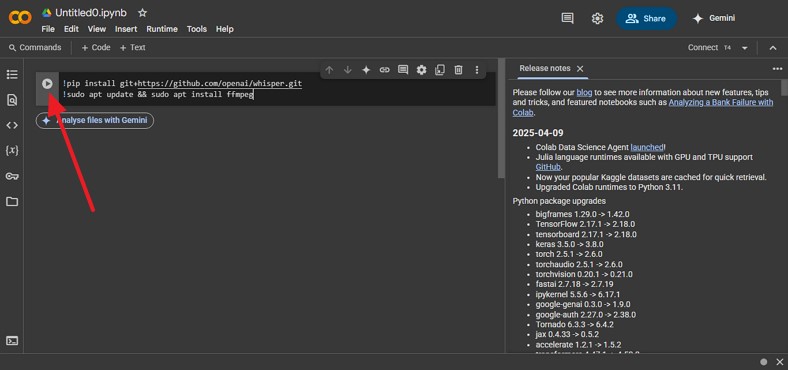
Task: Copy link to cell icon
Action: [x=384, y=70]
